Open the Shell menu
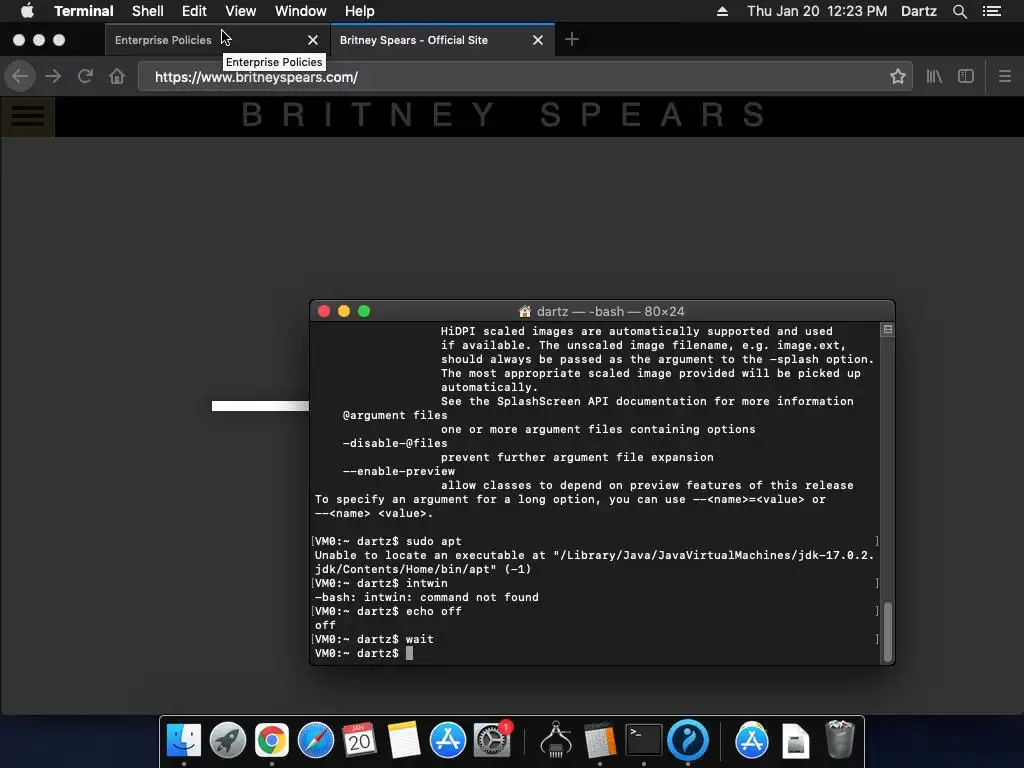This screenshot has height=768, width=1024. pyautogui.click(x=148, y=11)
